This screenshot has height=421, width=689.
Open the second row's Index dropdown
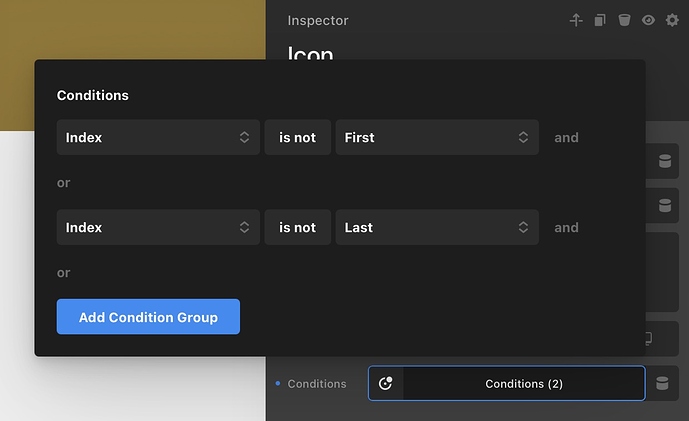[x=158, y=227]
